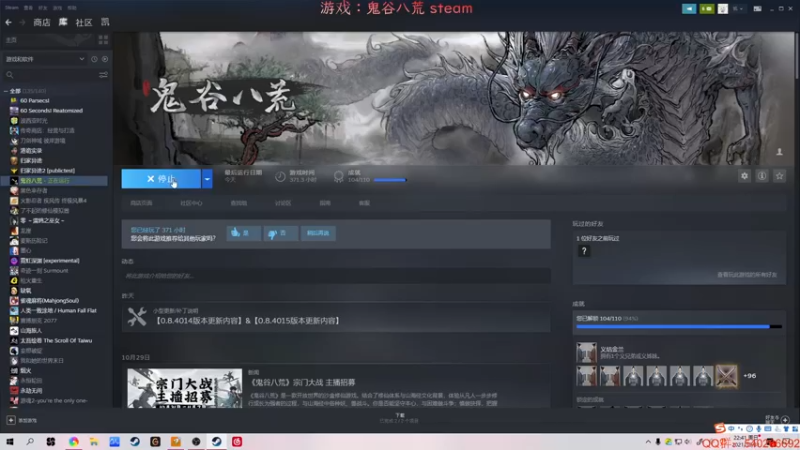The width and height of the screenshot is (800, 450).
Task: Show hidden system tray icons chevron
Action: [648, 442]
